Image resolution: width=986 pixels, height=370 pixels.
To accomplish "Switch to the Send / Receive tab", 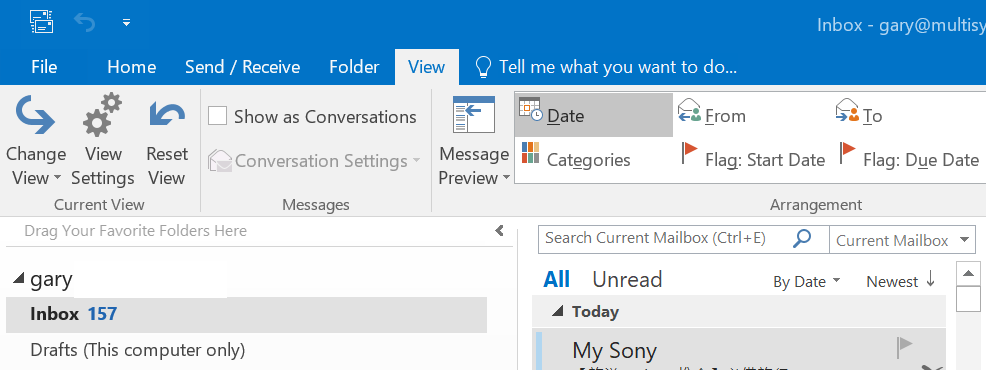I will pos(242,67).
